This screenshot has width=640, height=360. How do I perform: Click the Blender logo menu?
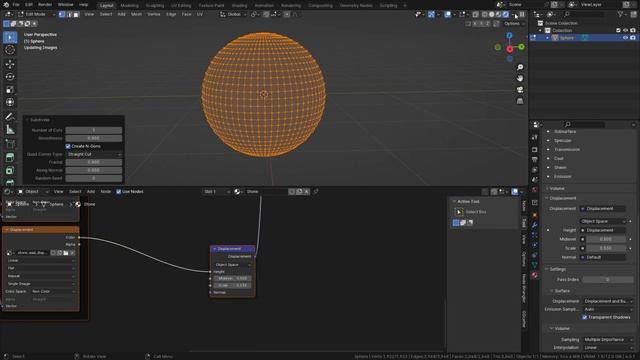6,5
